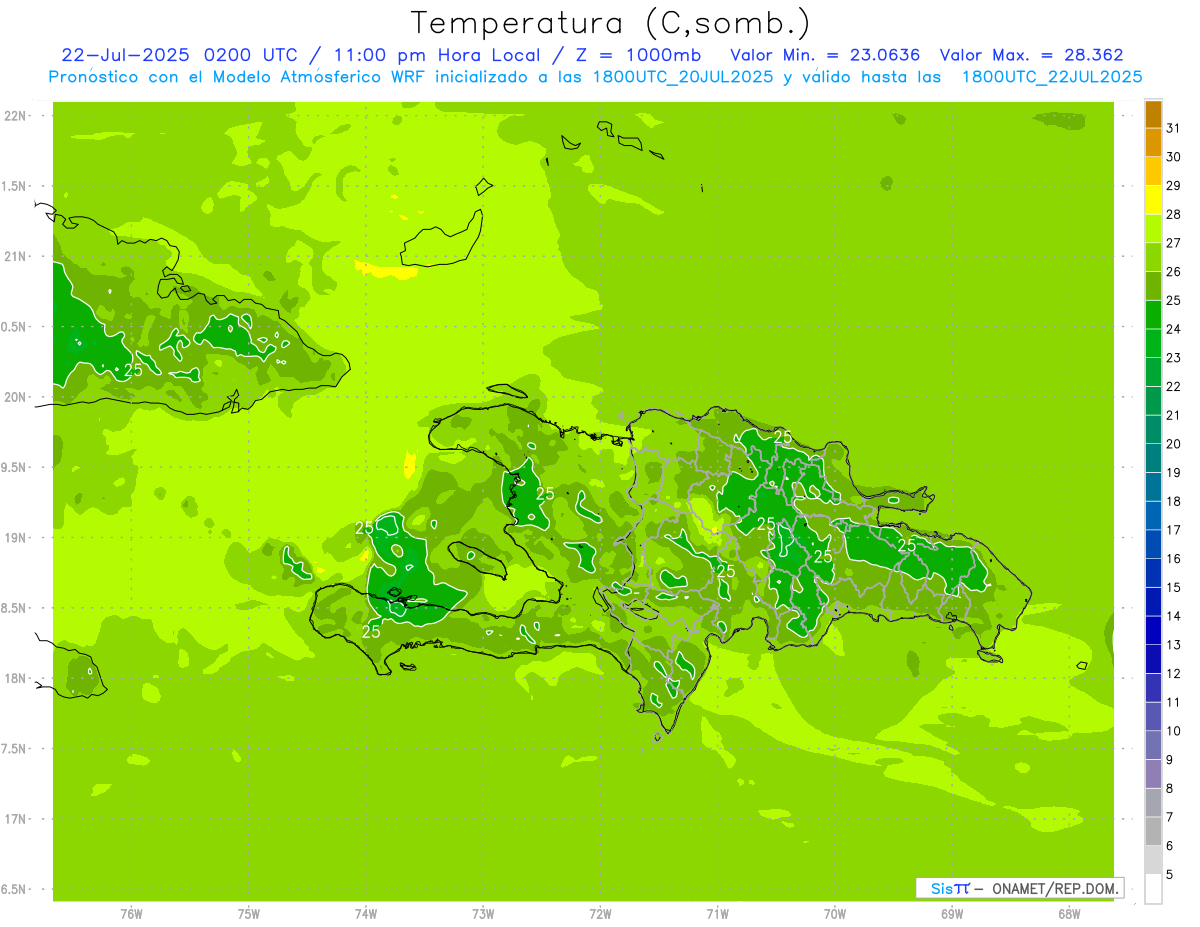Click the lime swatch between 27 and 28

(1153, 229)
